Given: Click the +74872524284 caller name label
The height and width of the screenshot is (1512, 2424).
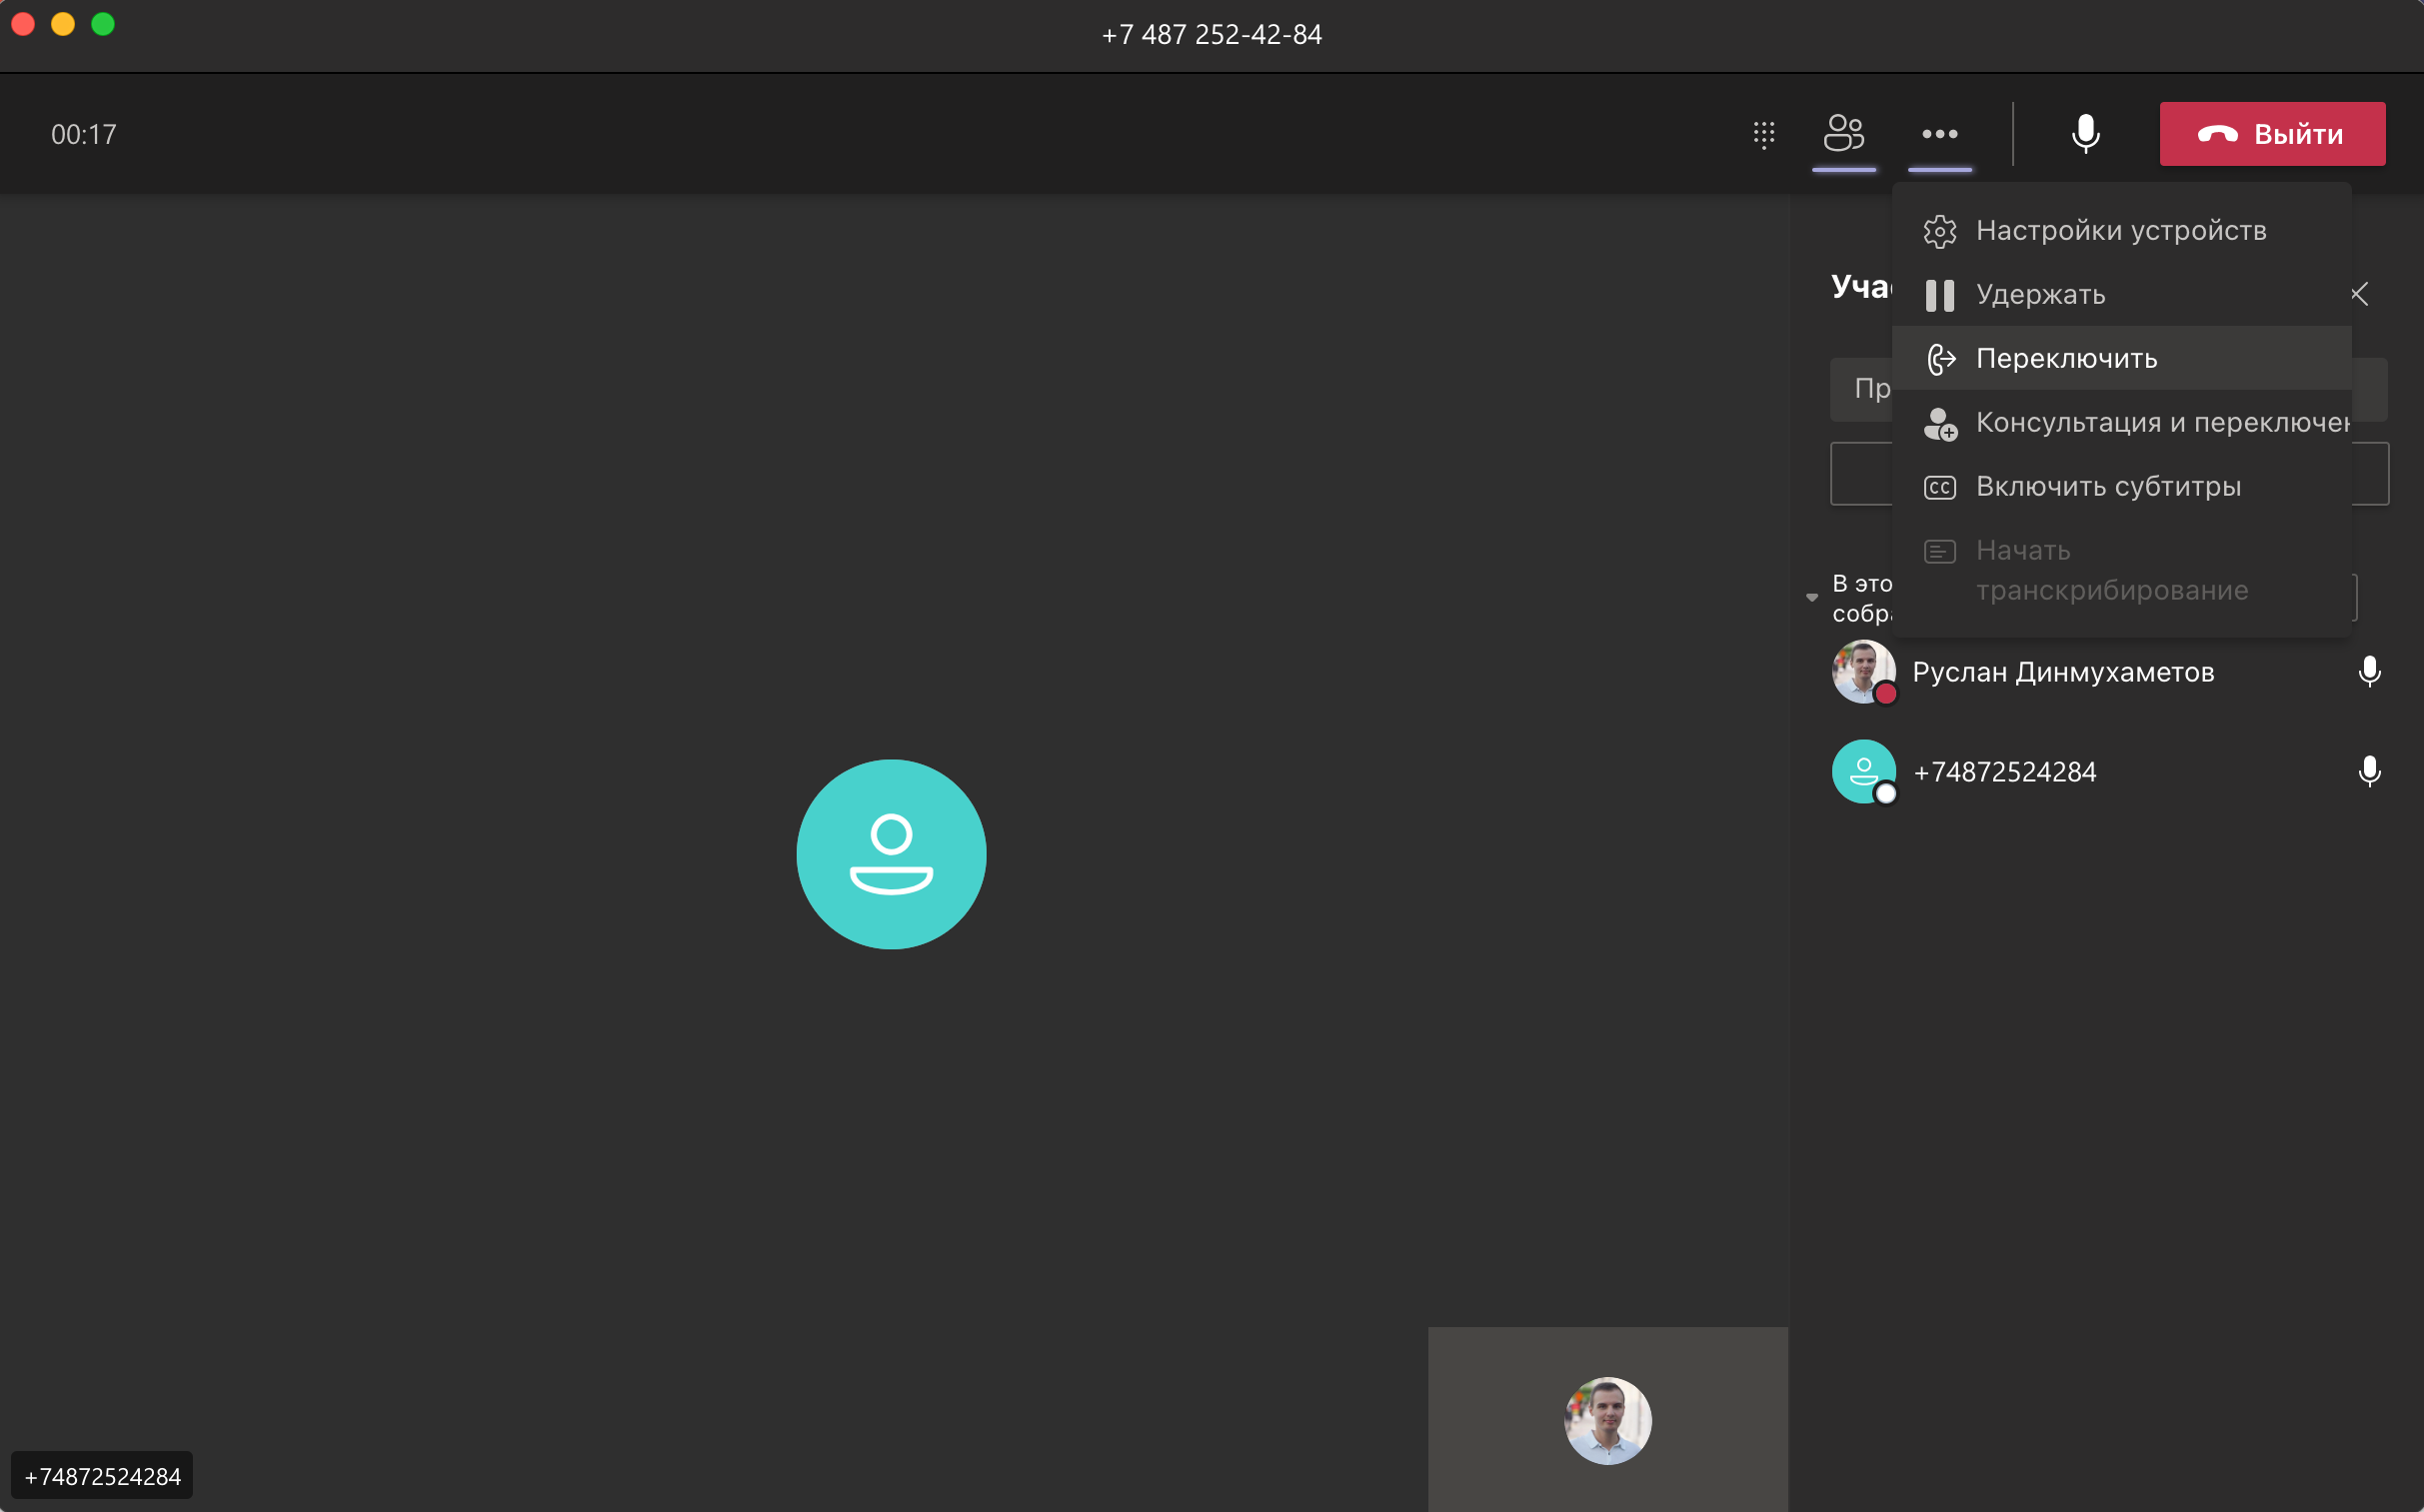Looking at the screenshot, I should point(102,1476).
